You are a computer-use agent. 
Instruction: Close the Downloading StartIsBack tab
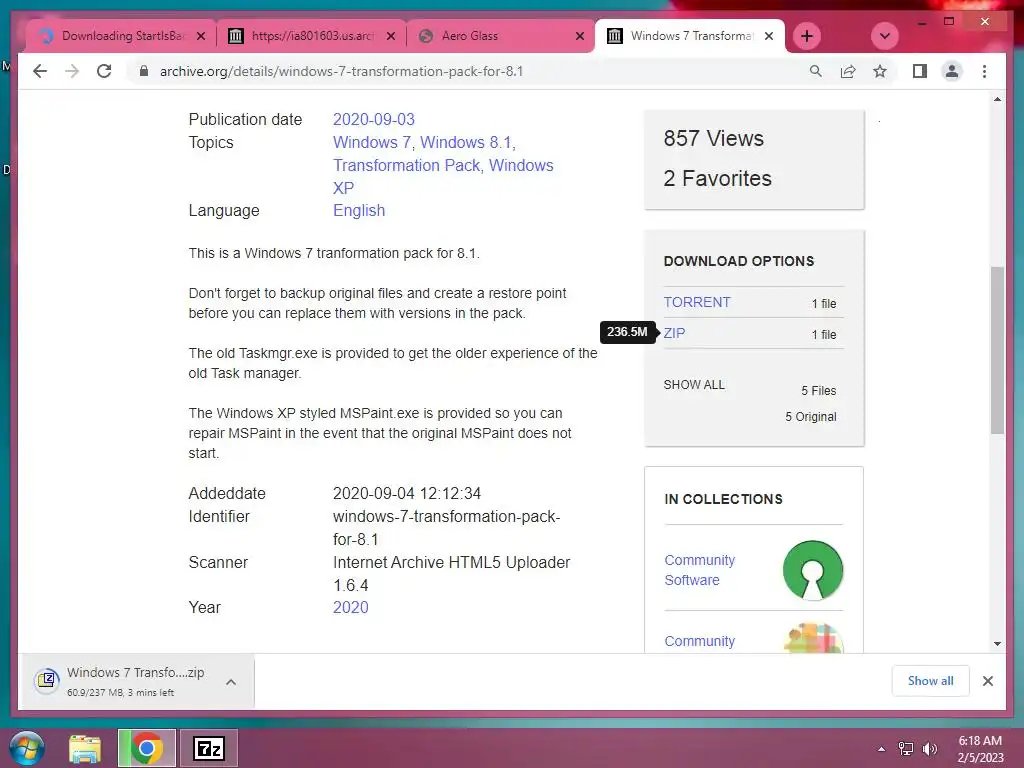pyautogui.click(x=201, y=37)
